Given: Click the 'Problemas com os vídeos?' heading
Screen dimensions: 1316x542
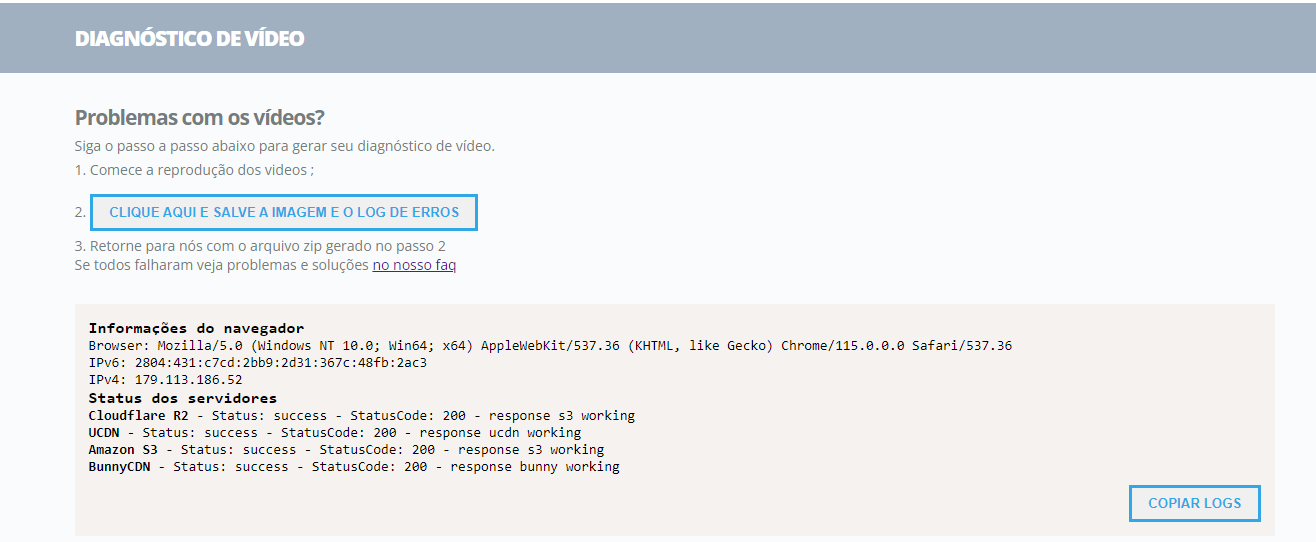Looking at the screenshot, I should pyautogui.click(x=199, y=117).
